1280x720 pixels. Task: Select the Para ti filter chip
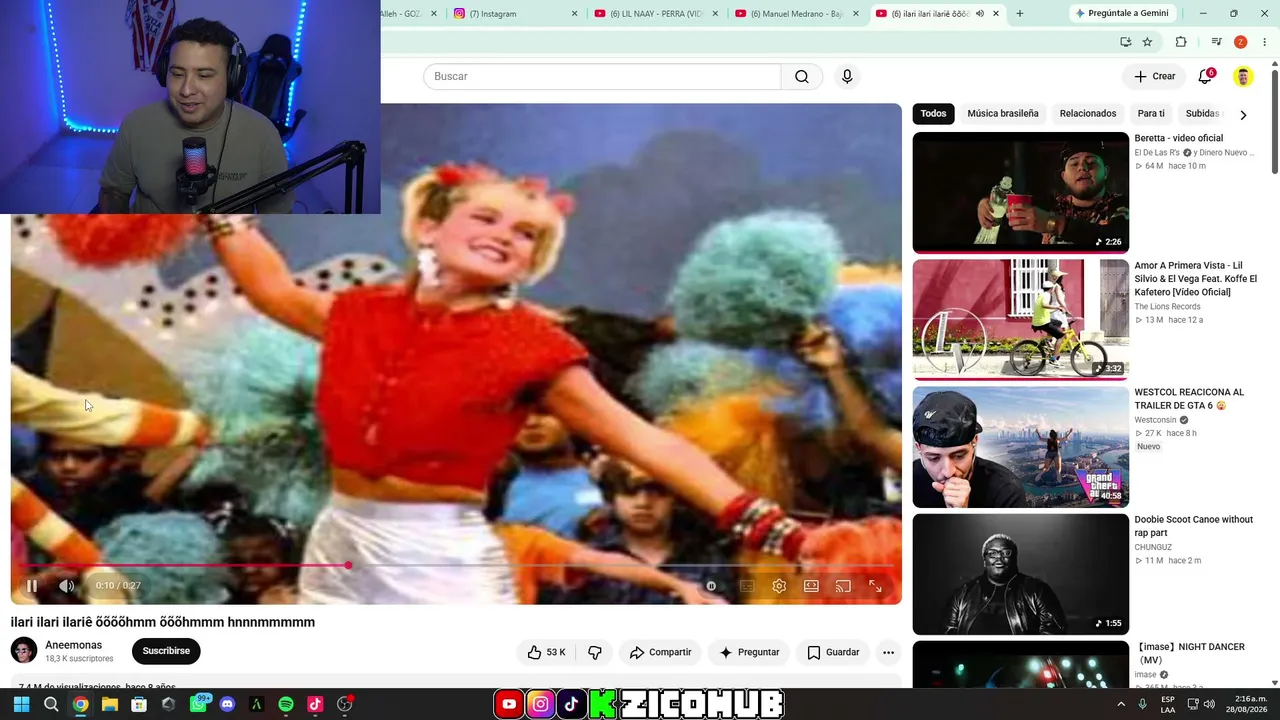pos(1151,113)
